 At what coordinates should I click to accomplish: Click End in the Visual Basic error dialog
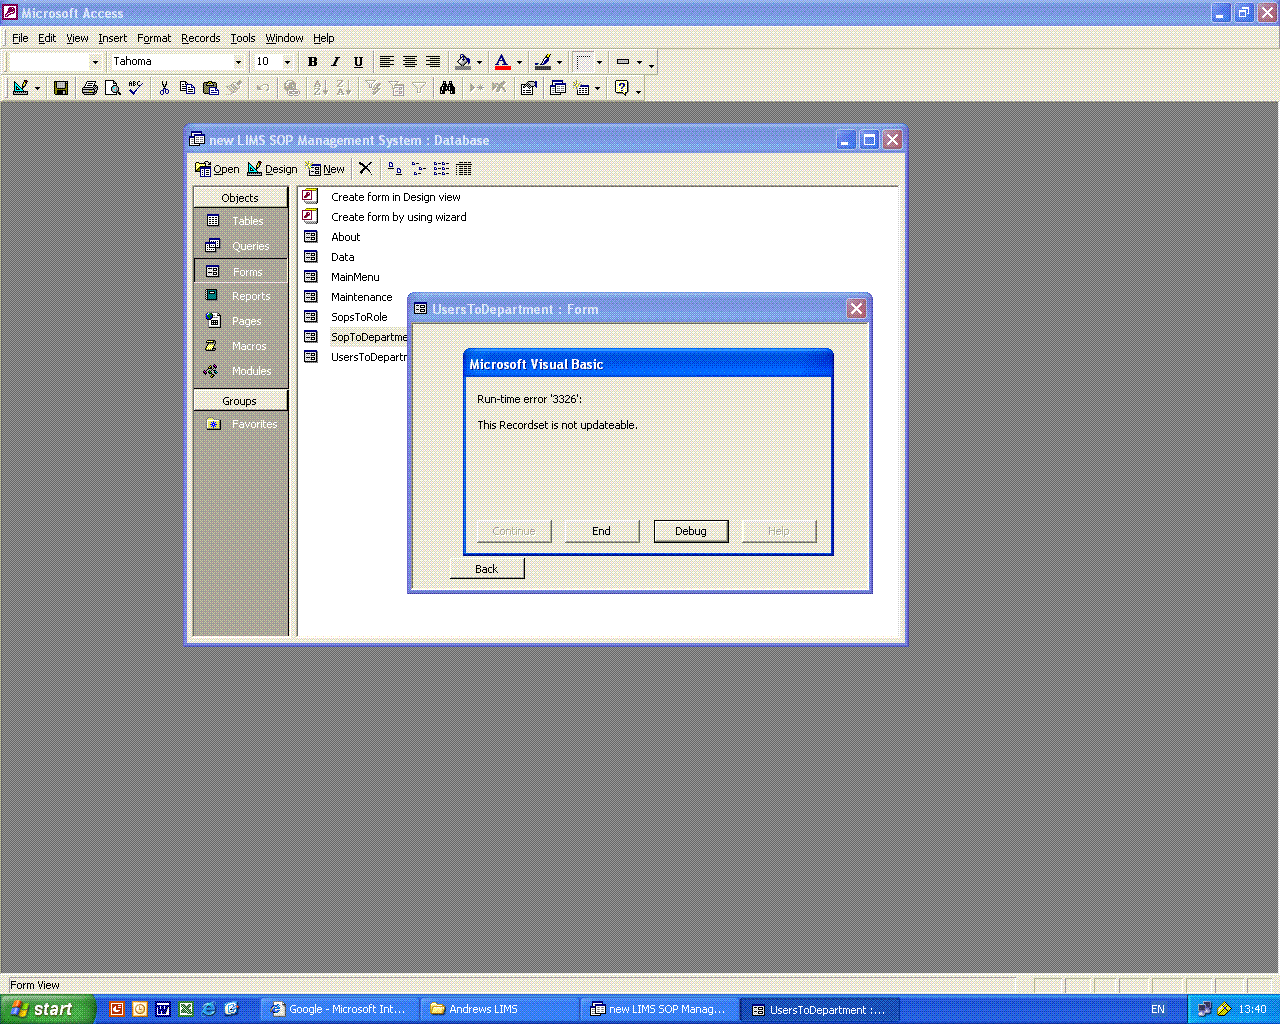pos(601,531)
